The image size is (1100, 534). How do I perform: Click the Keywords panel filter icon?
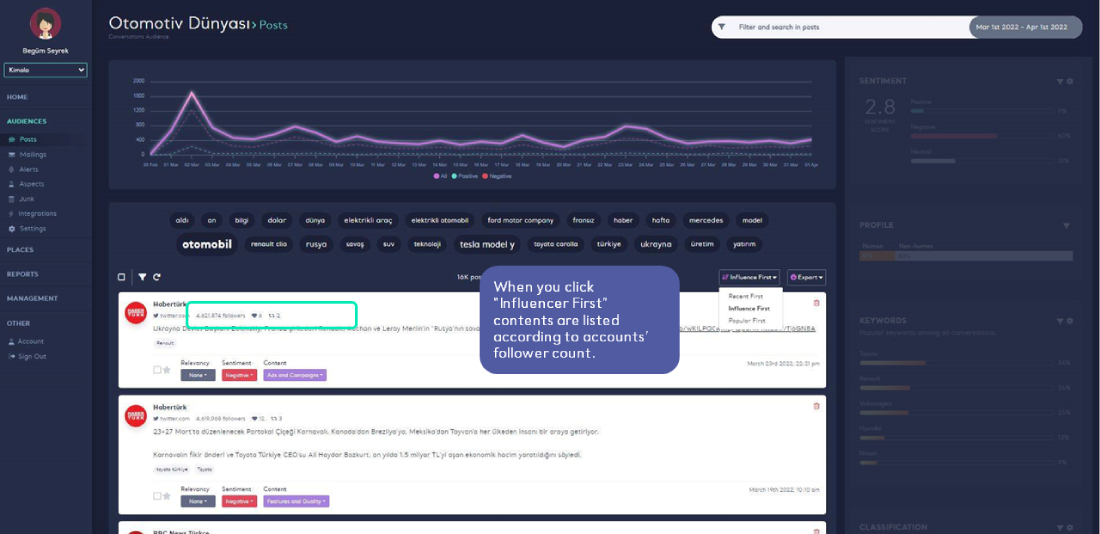point(1060,321)
